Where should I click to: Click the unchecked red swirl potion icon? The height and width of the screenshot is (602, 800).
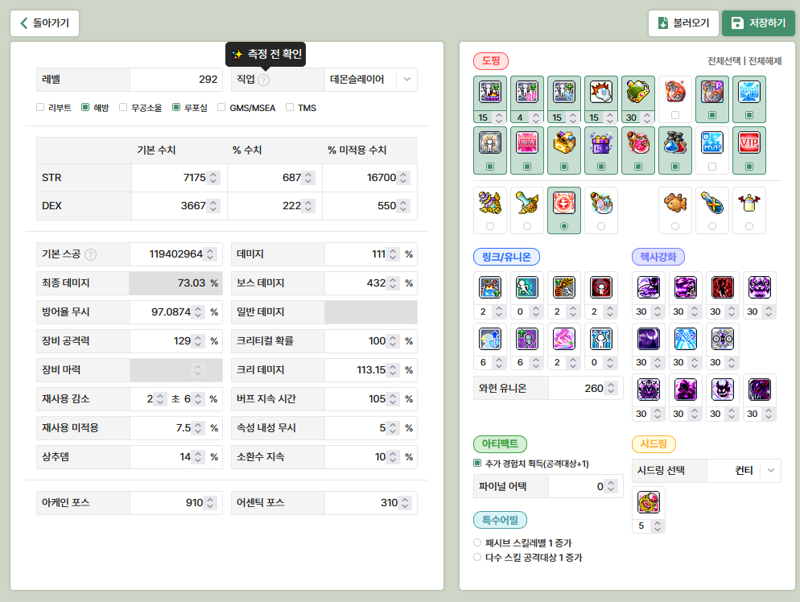(x=675, y=92)
